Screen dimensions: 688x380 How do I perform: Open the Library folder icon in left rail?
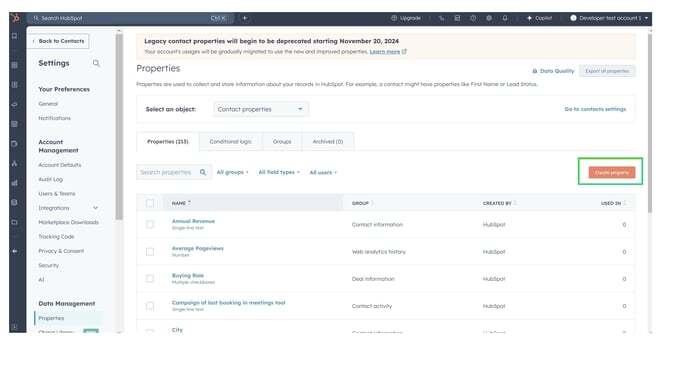tap(14, 222)
